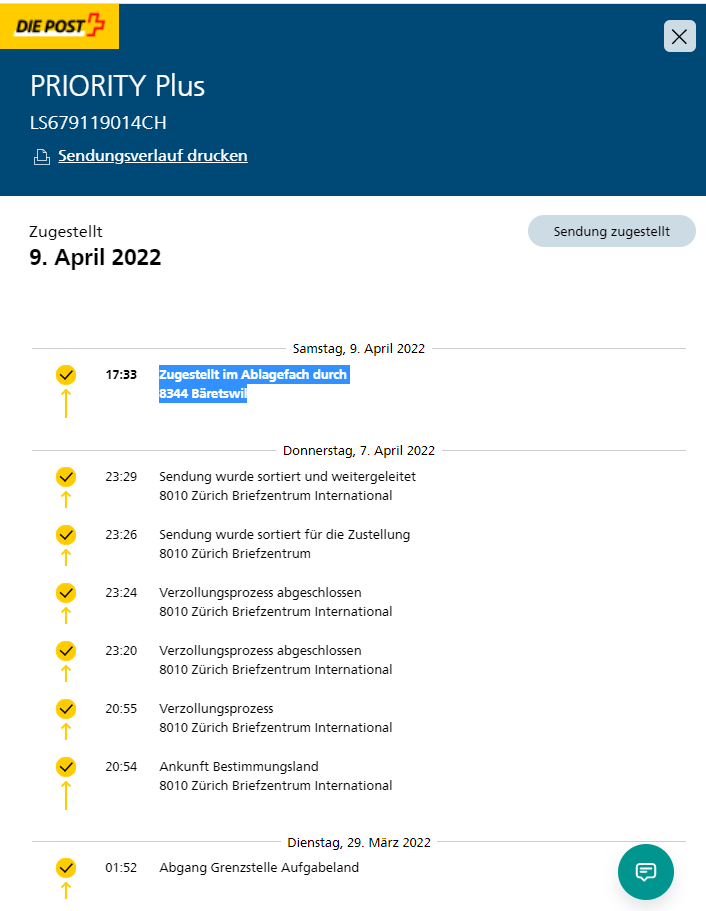The image size is (706, 911).
Task: Click checkmark icon beside 23:29 event
Action: tap(66, 477)
